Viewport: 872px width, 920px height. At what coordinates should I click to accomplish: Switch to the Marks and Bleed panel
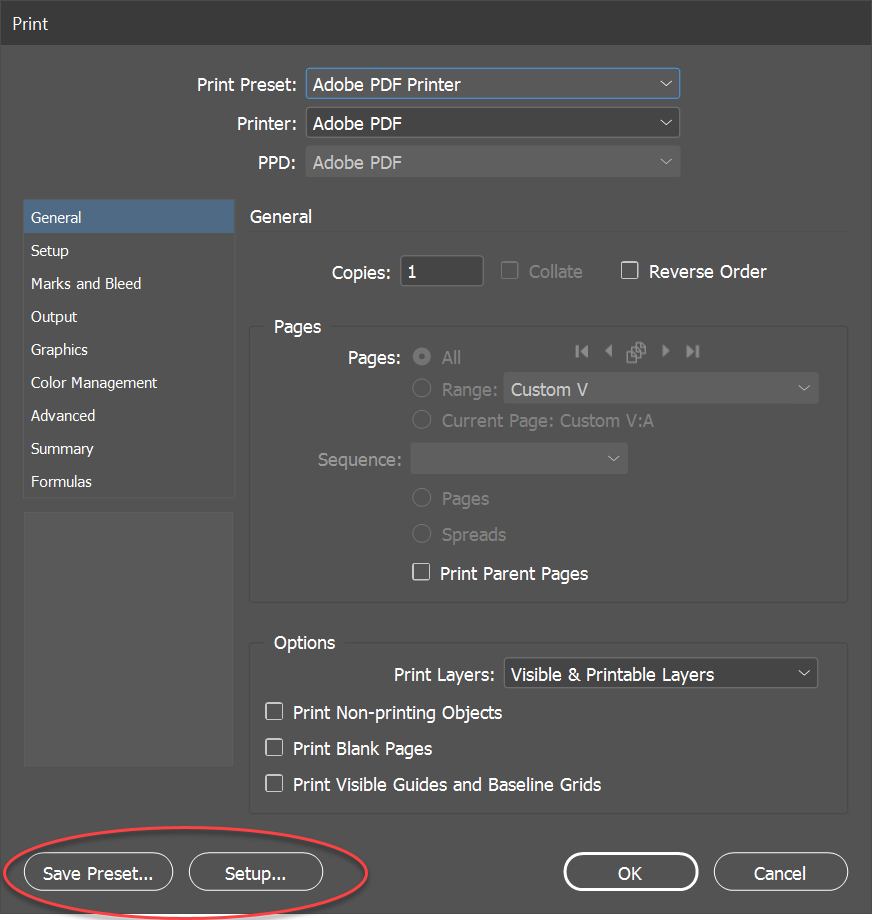click(86, 283)
